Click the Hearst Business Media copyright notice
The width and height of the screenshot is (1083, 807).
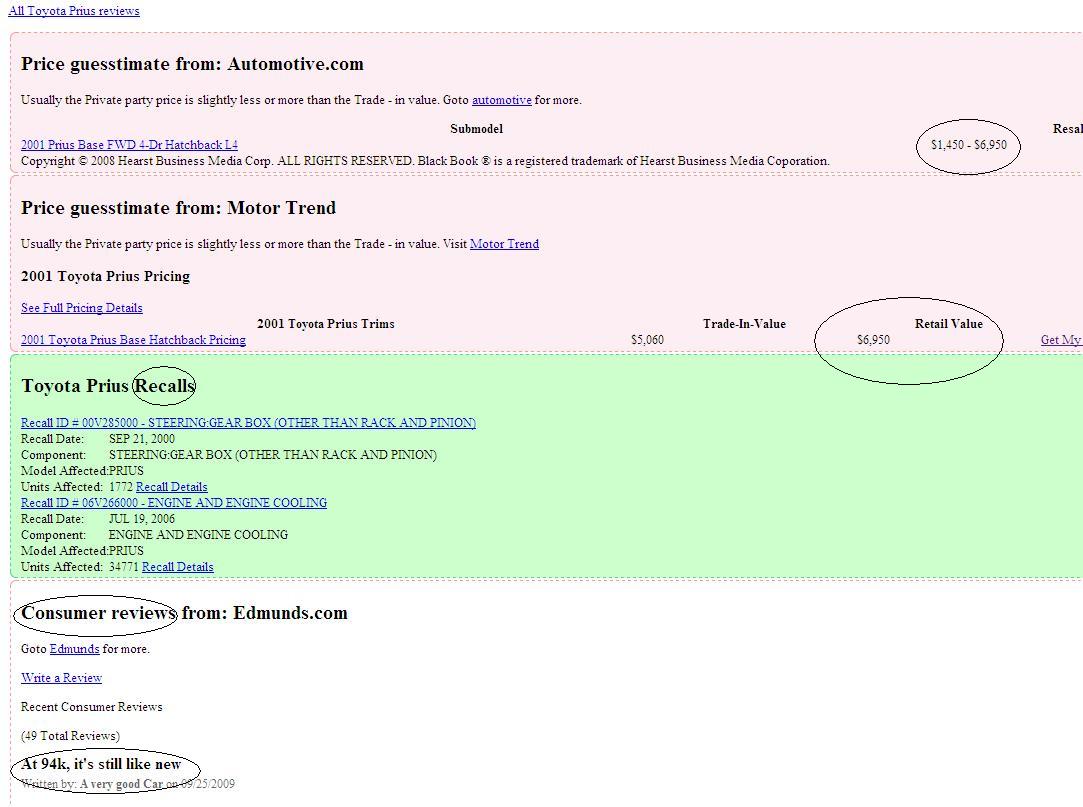click(425, 160)
